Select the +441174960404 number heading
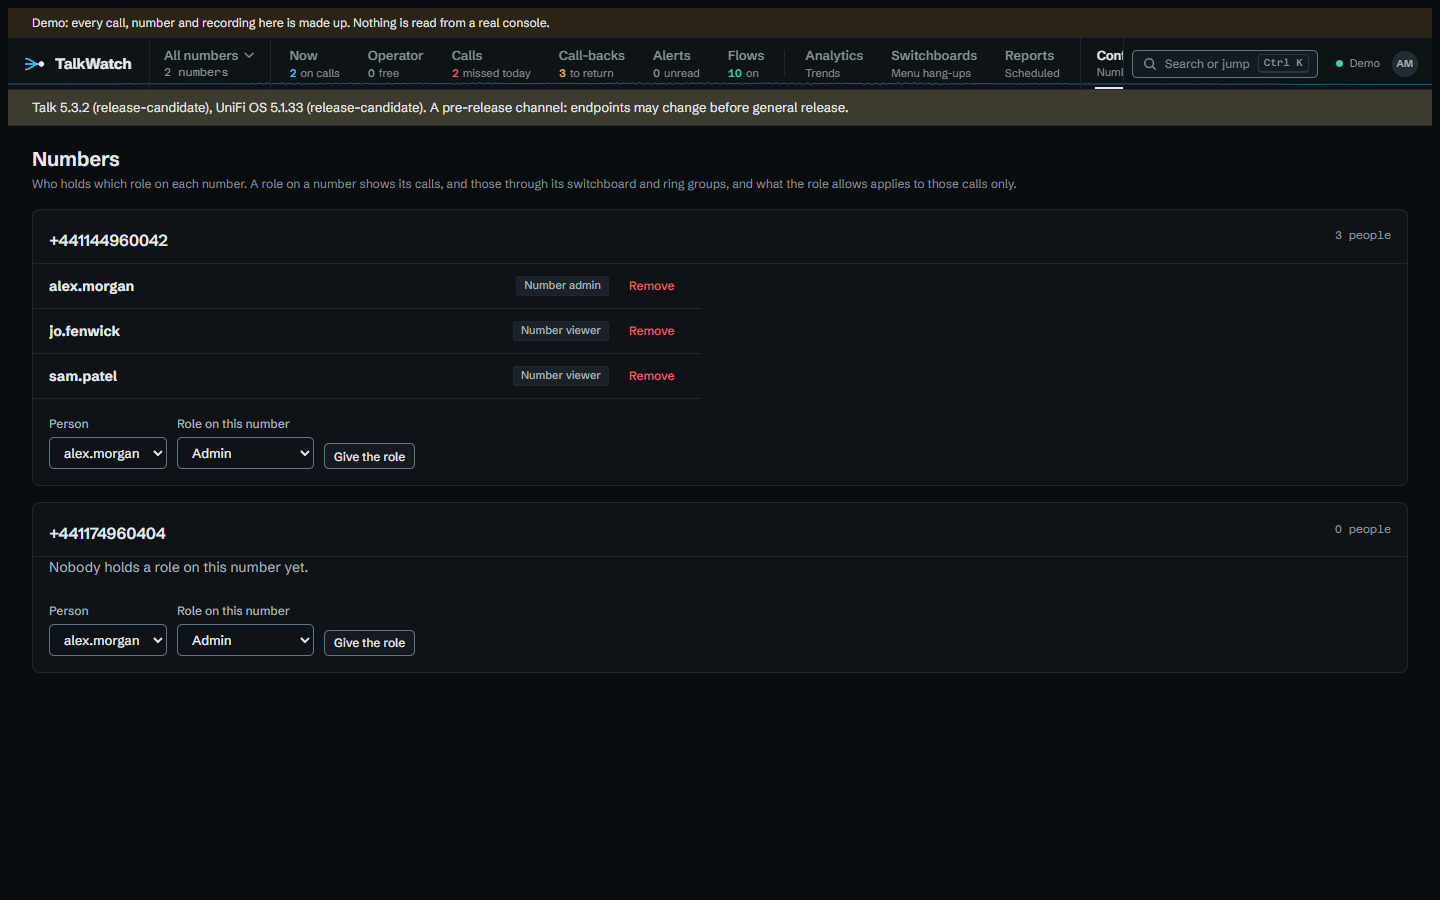The height and width of the screenshot is (900, 1440). tap(107, 534)
